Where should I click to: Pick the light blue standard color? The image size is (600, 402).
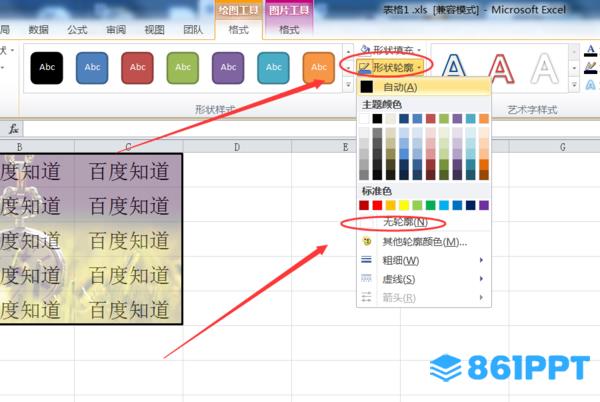click(x=444, y=205)
